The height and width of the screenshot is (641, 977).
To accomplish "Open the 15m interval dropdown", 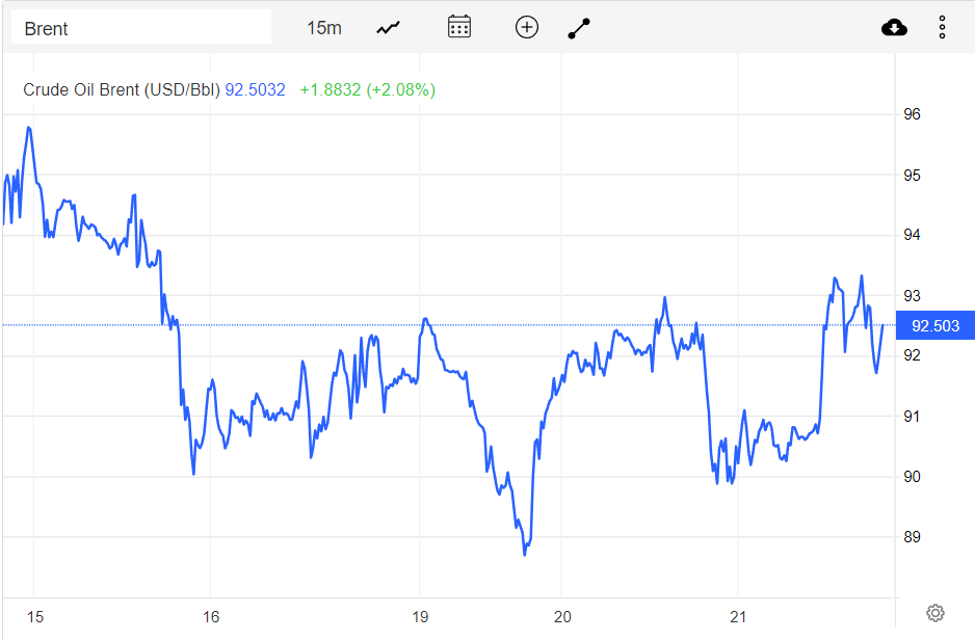I will pos(323,28).
